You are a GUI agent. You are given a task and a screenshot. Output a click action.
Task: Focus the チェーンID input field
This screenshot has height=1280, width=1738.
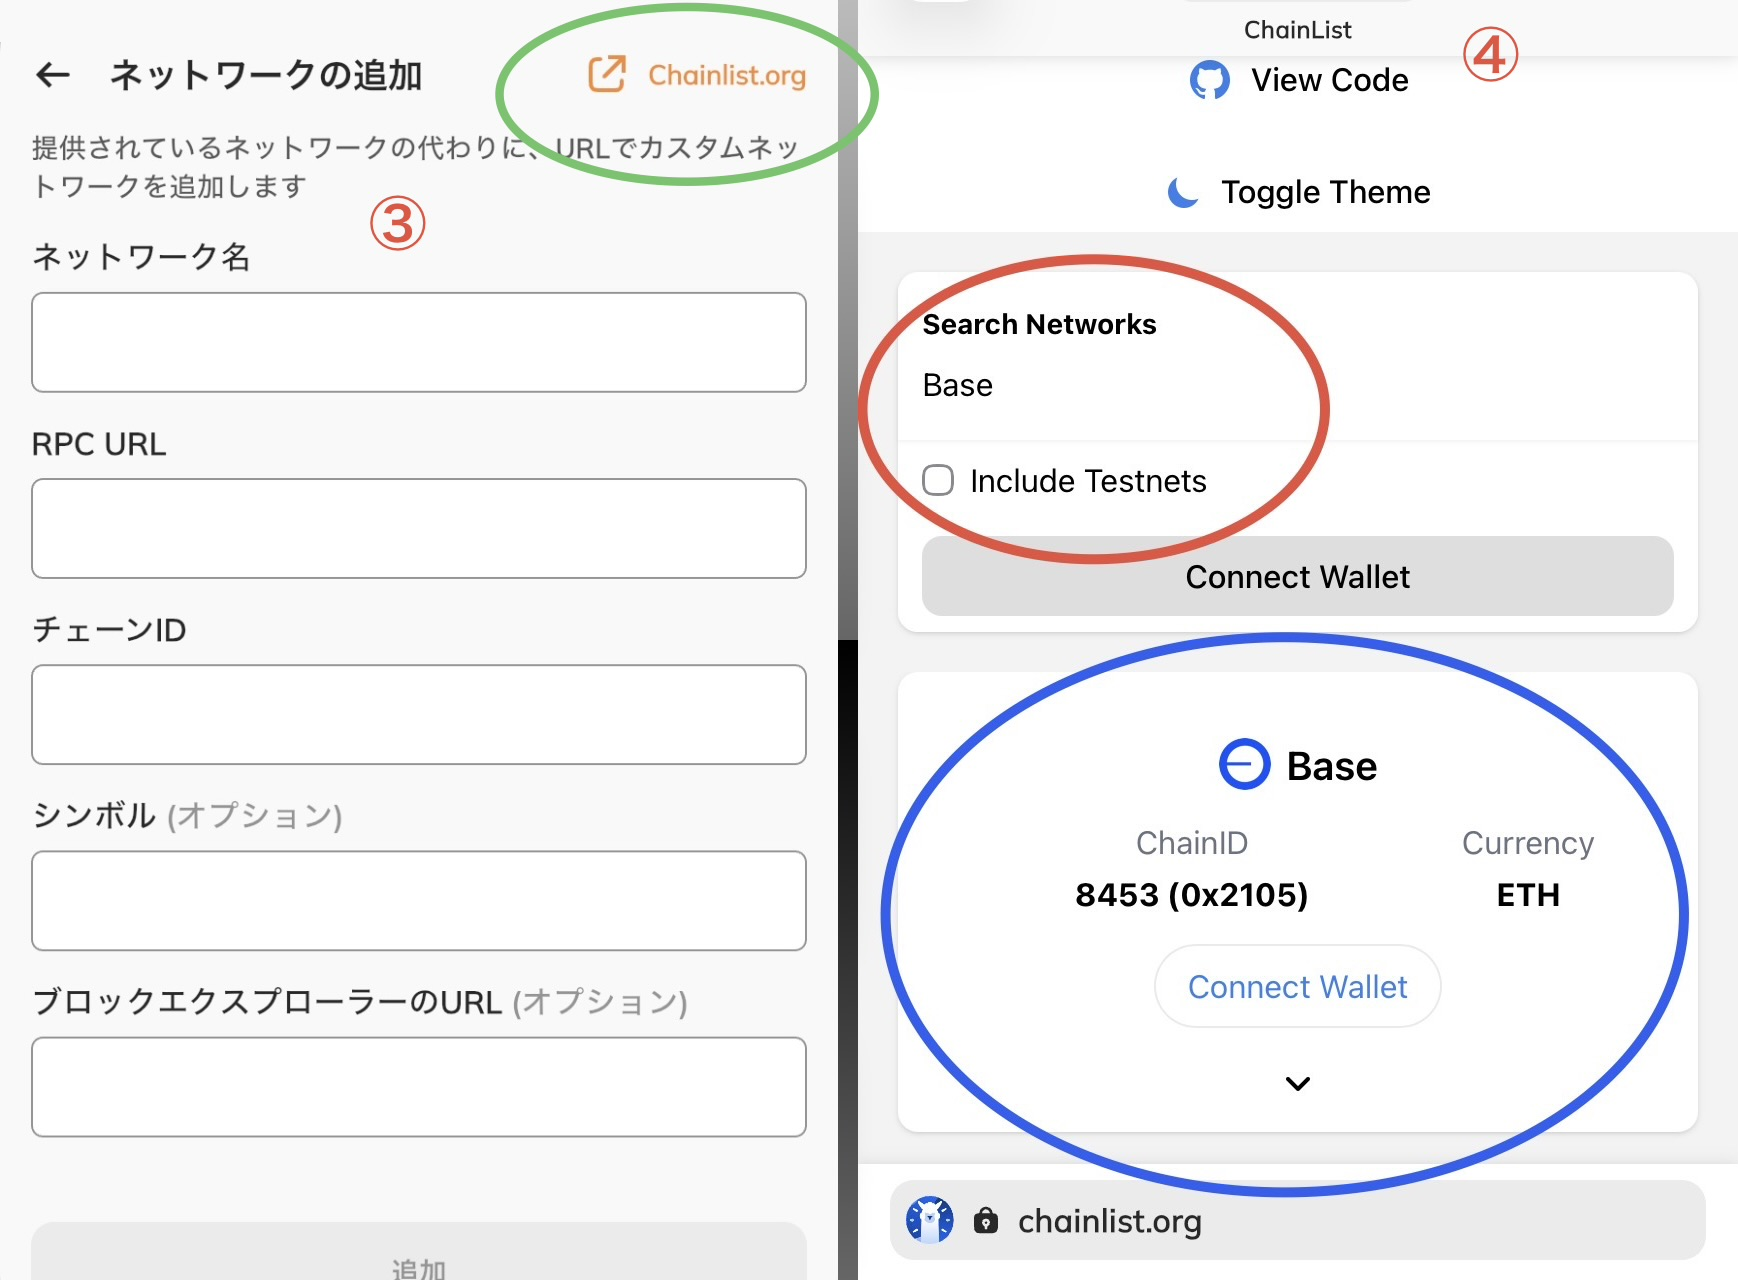tap(419, 714)
